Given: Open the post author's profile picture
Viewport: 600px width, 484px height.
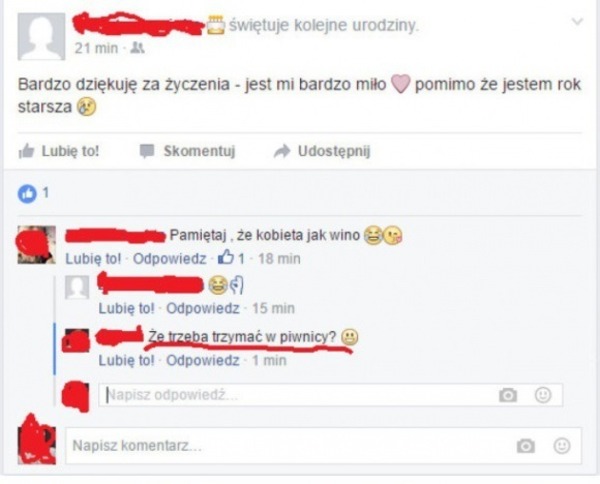Looking at the screenshot, I should click(41, 36).
